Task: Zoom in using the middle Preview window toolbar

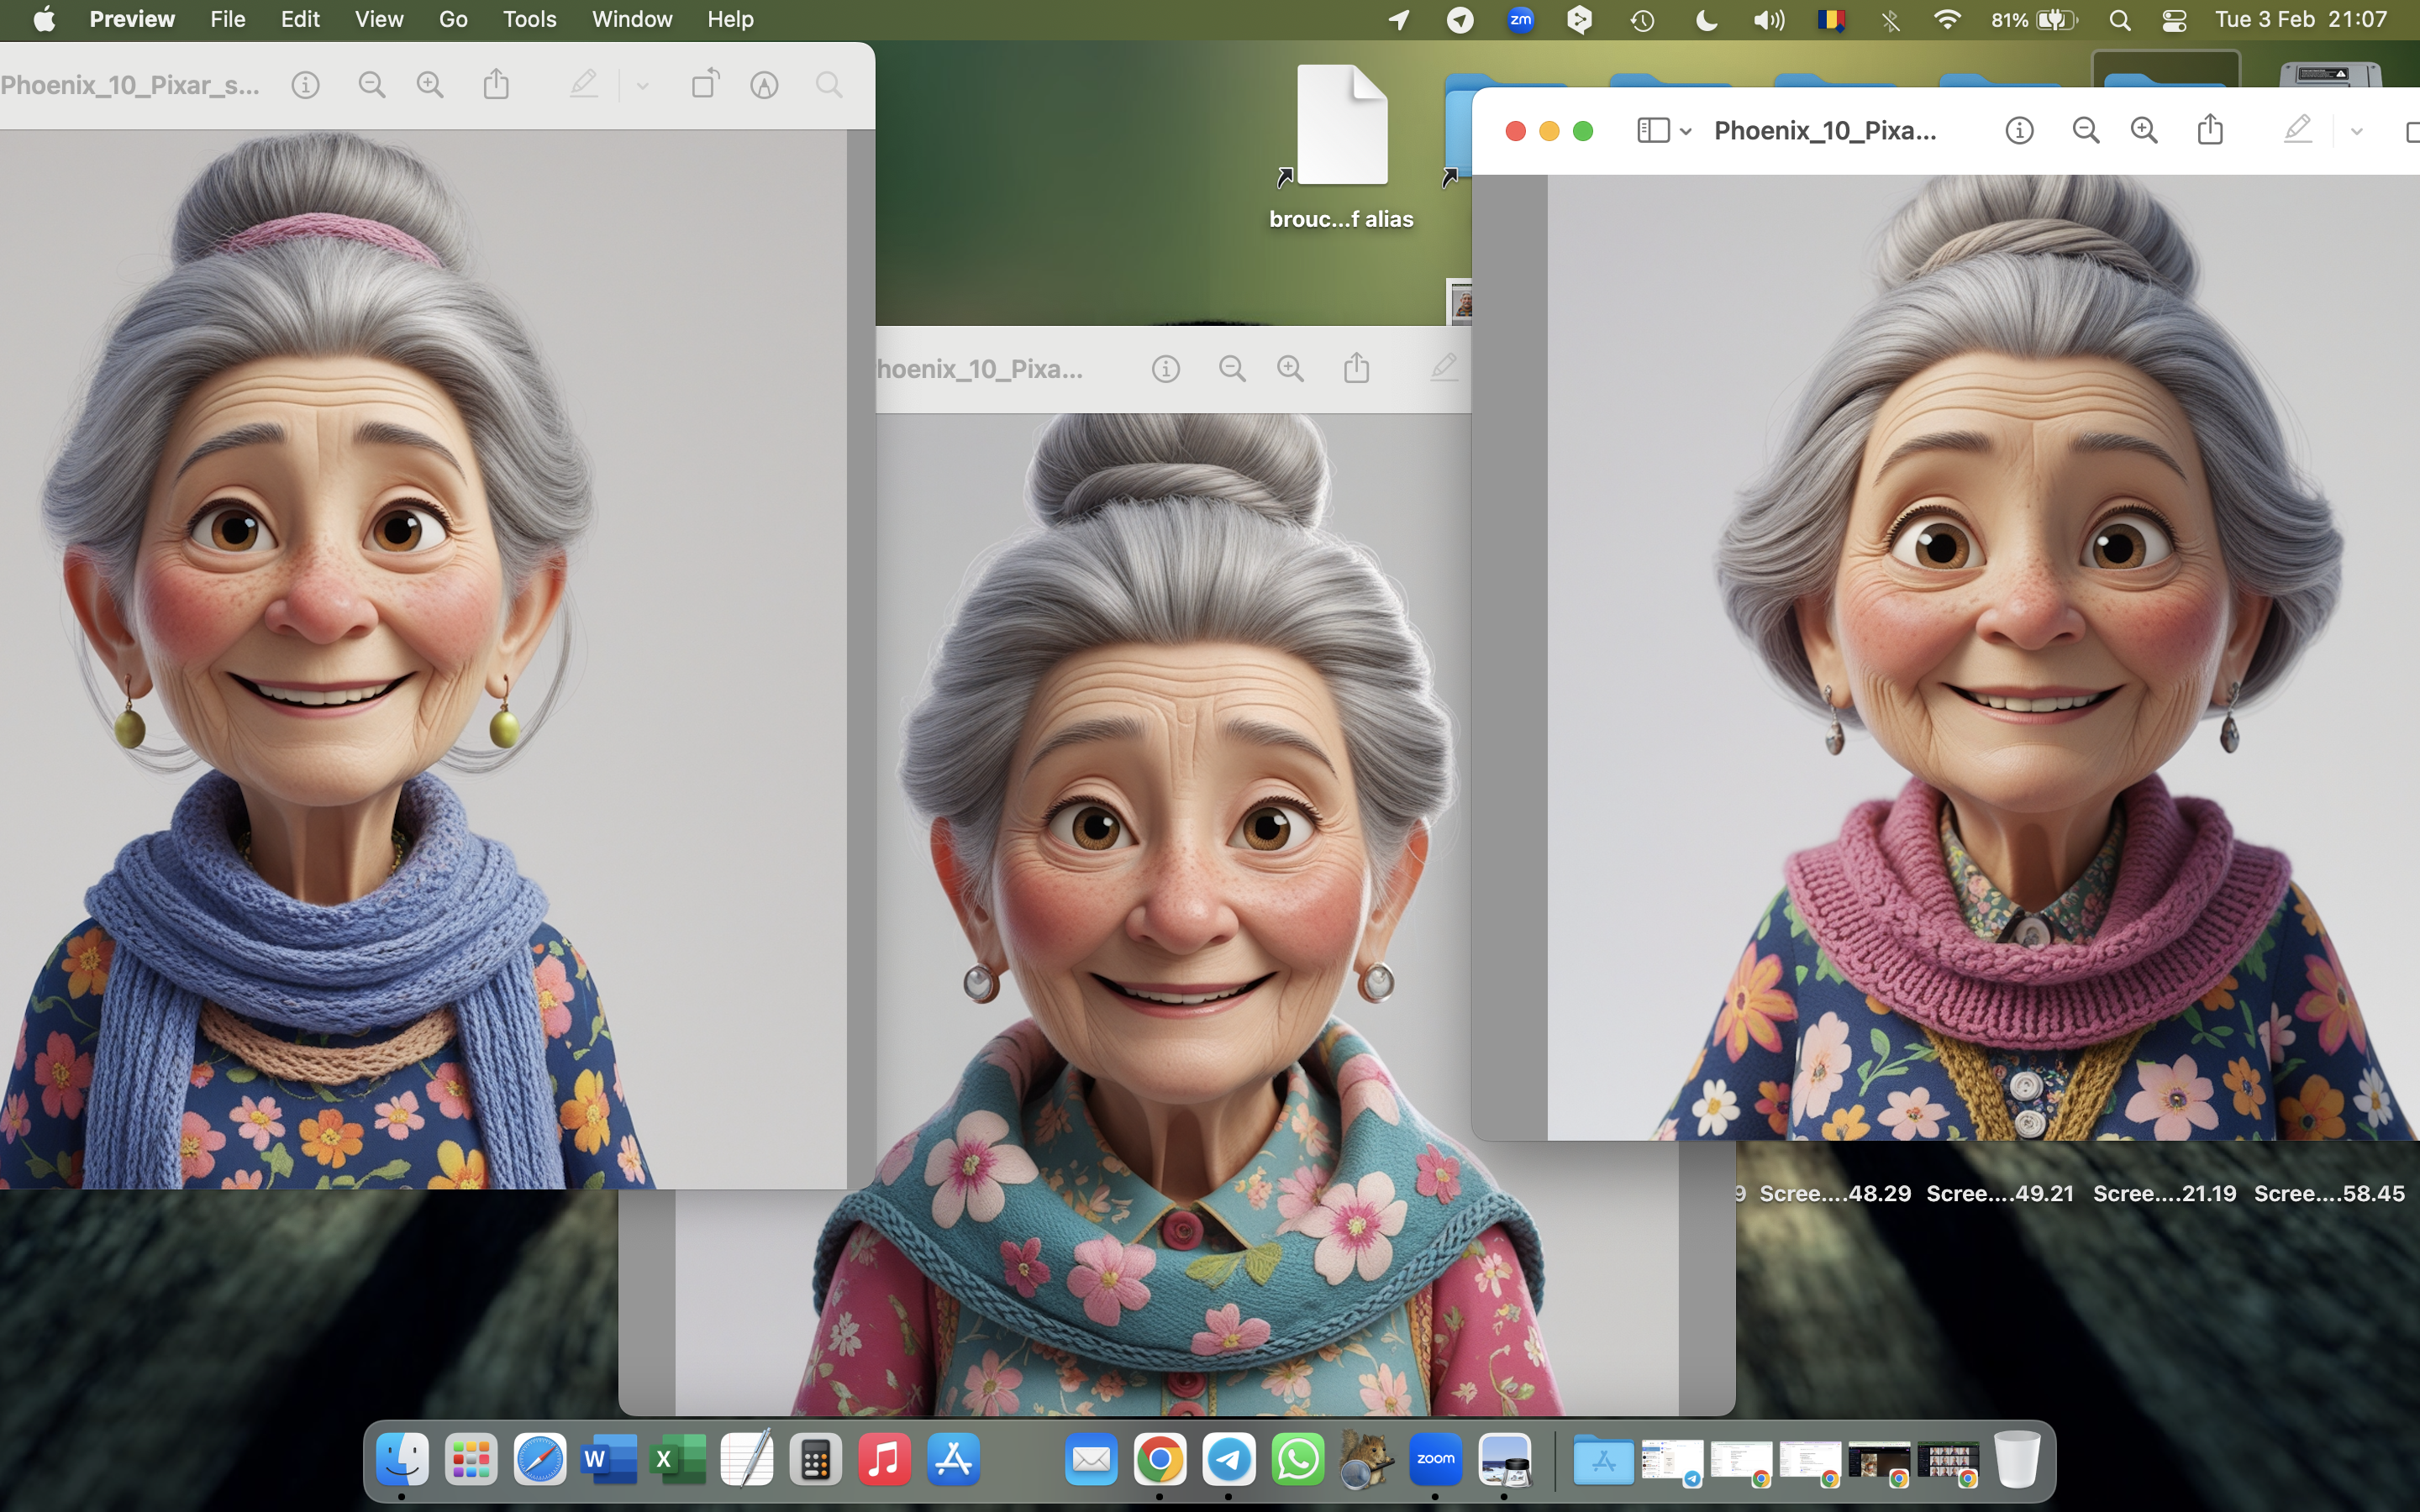Action: pyautogui.click(x=1290, y=369)
